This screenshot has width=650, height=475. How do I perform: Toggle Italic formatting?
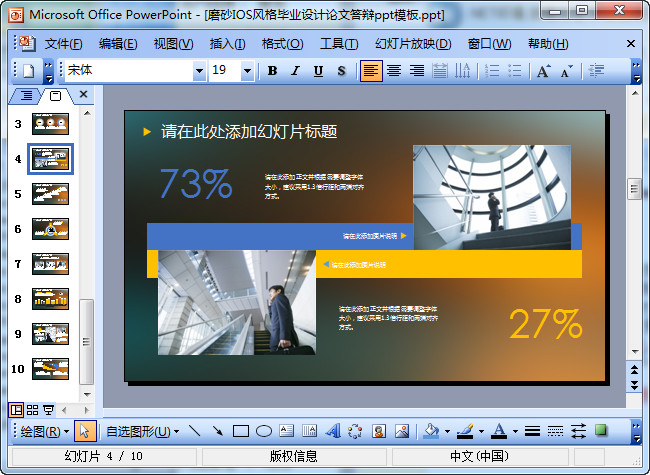[295, 71]
